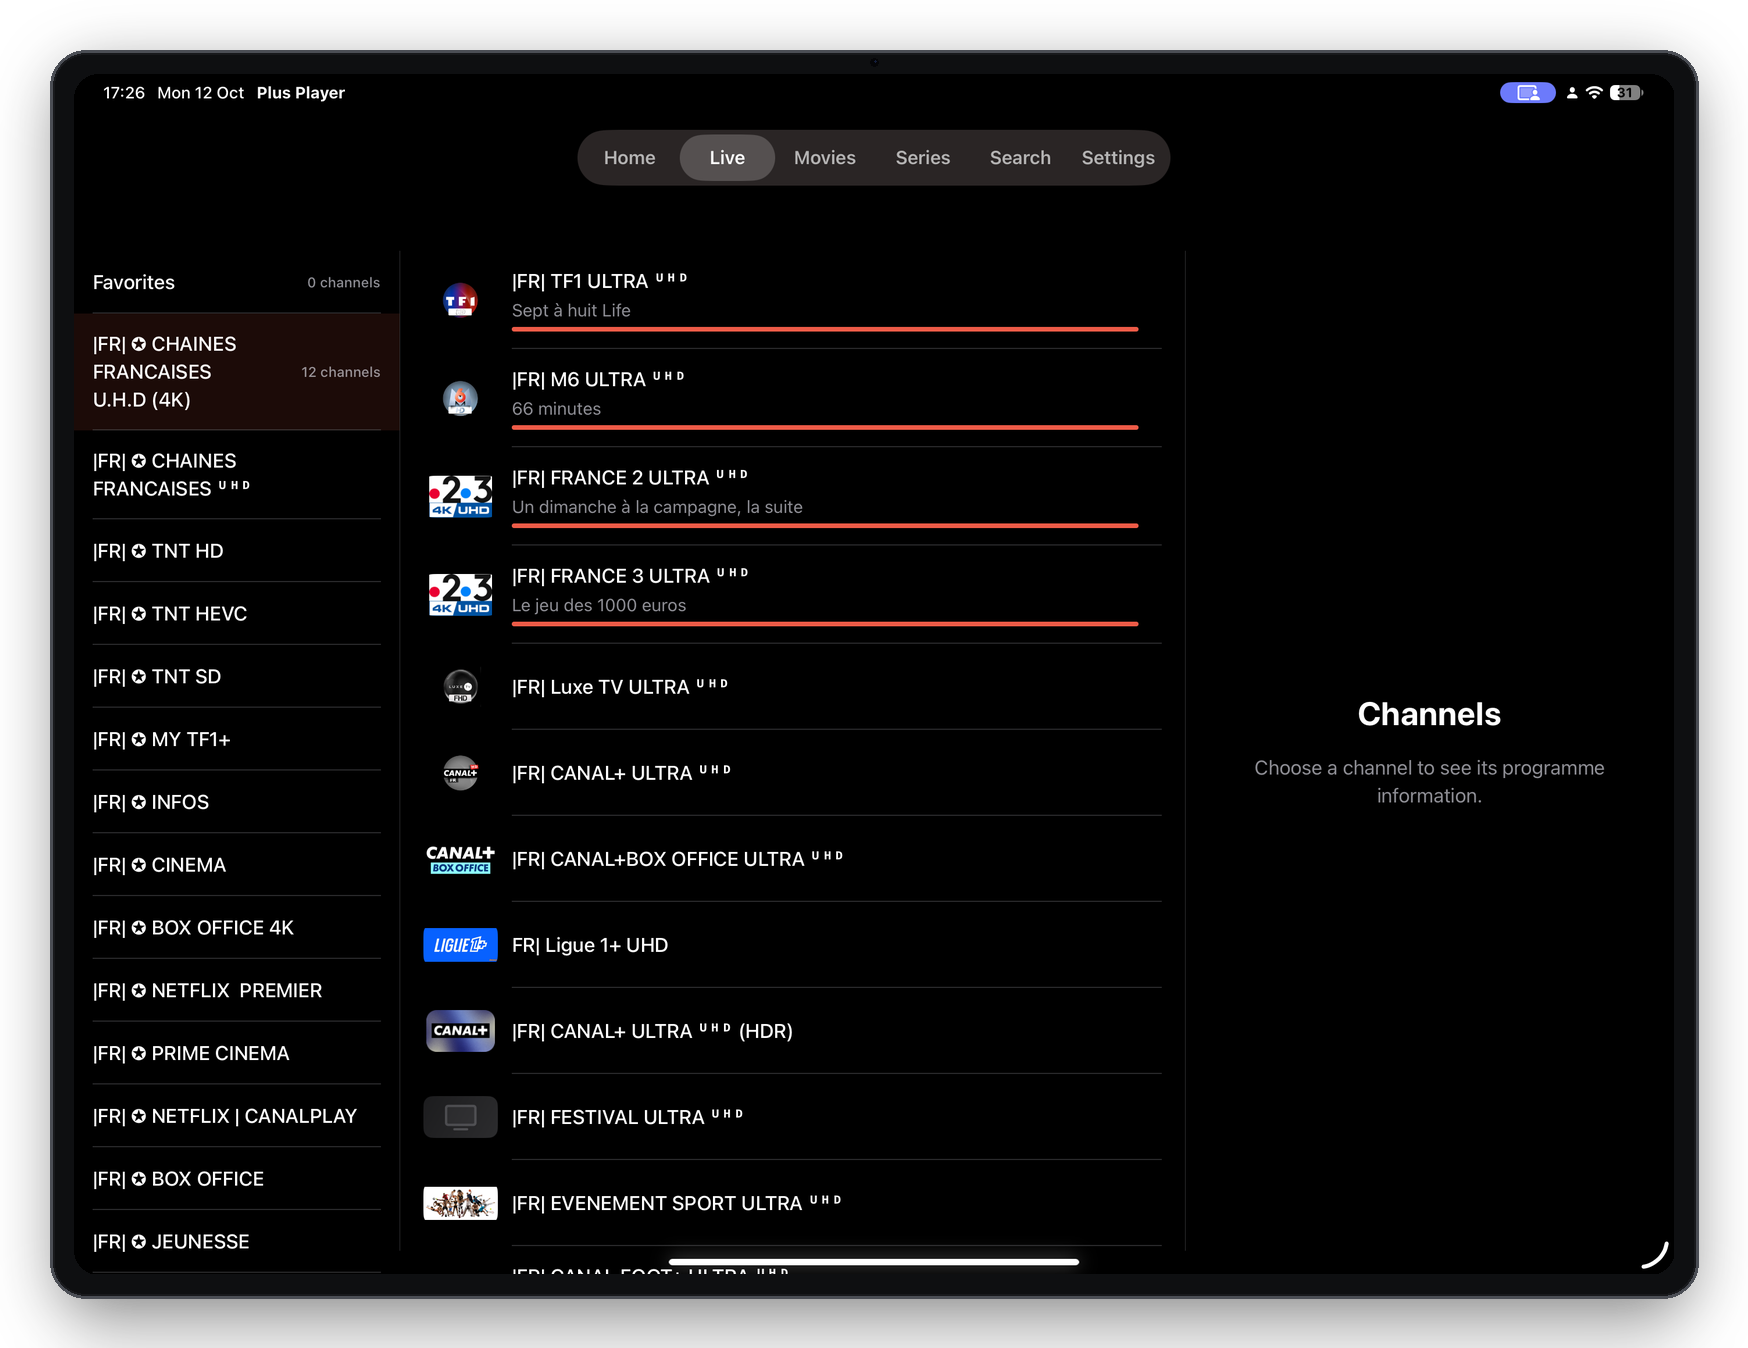Play the FRANCE 2 ULTRA channel title
The height and width of the screenshot is (1348, 1748).
[630, 478]
